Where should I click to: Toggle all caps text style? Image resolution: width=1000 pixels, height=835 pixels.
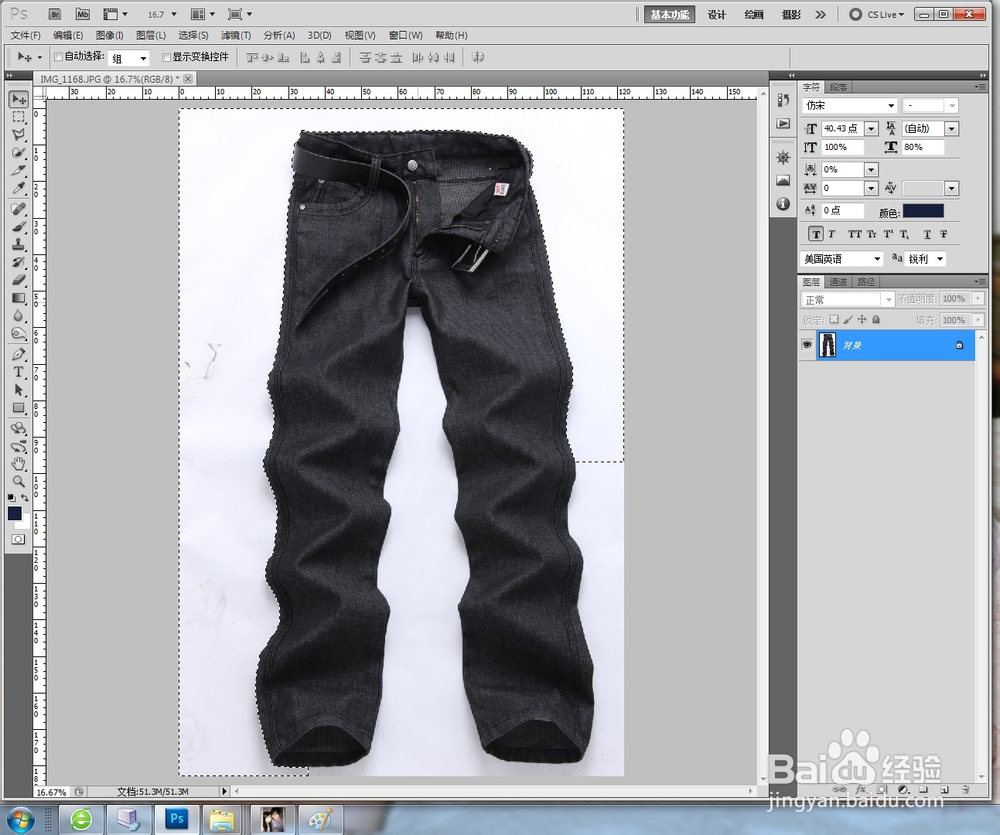[x=855, y=234]
